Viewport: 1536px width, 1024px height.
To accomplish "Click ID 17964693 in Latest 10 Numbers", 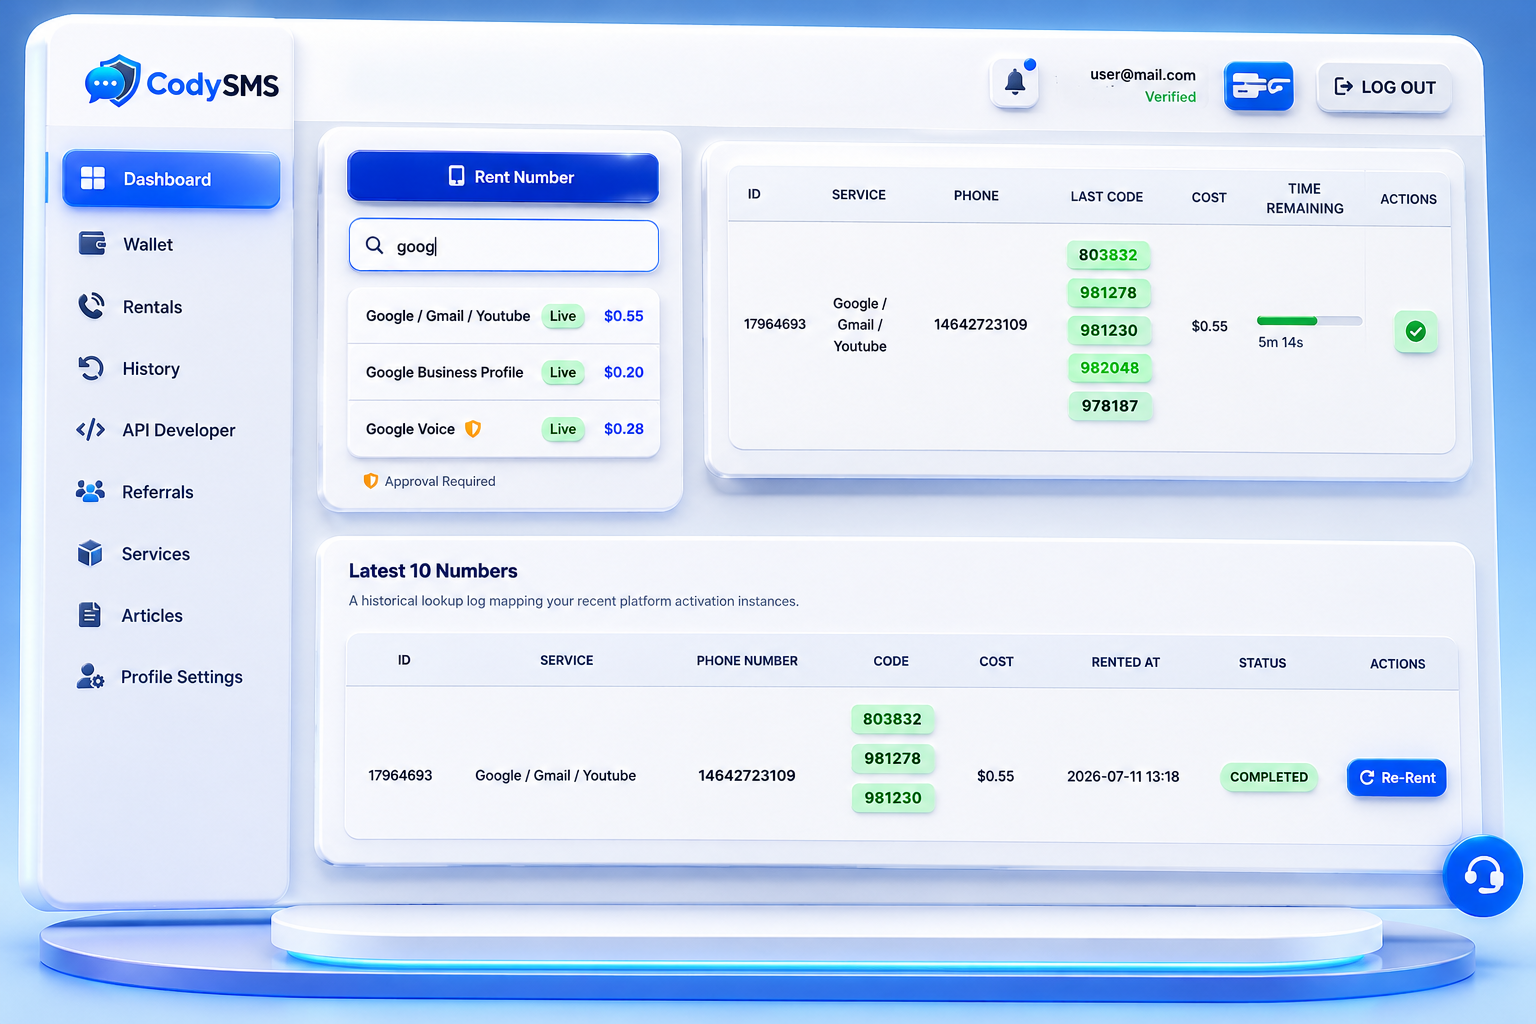I will pyautogui.click(x=400, y=775).
